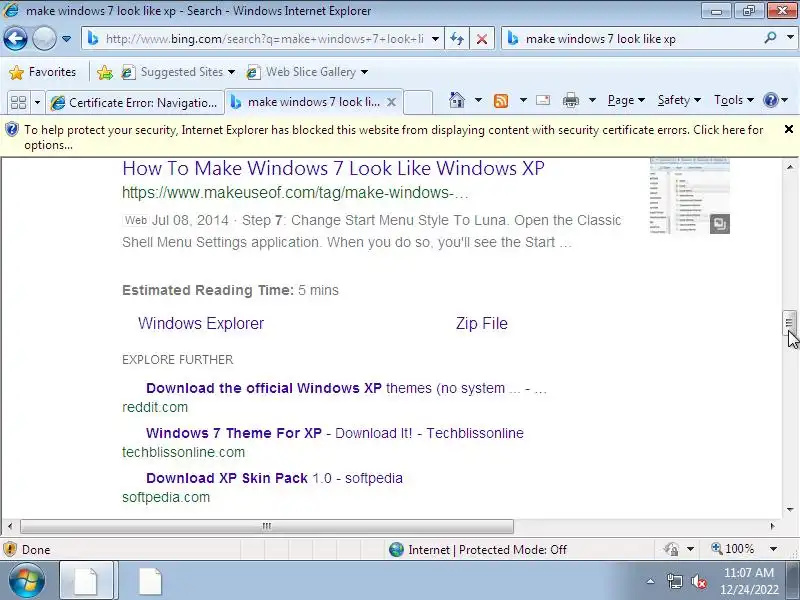Image resolution: width=800 pixels, height=600 pixels.
Task: Click the Home icon in command bar
Action: [x=457, y=100]
